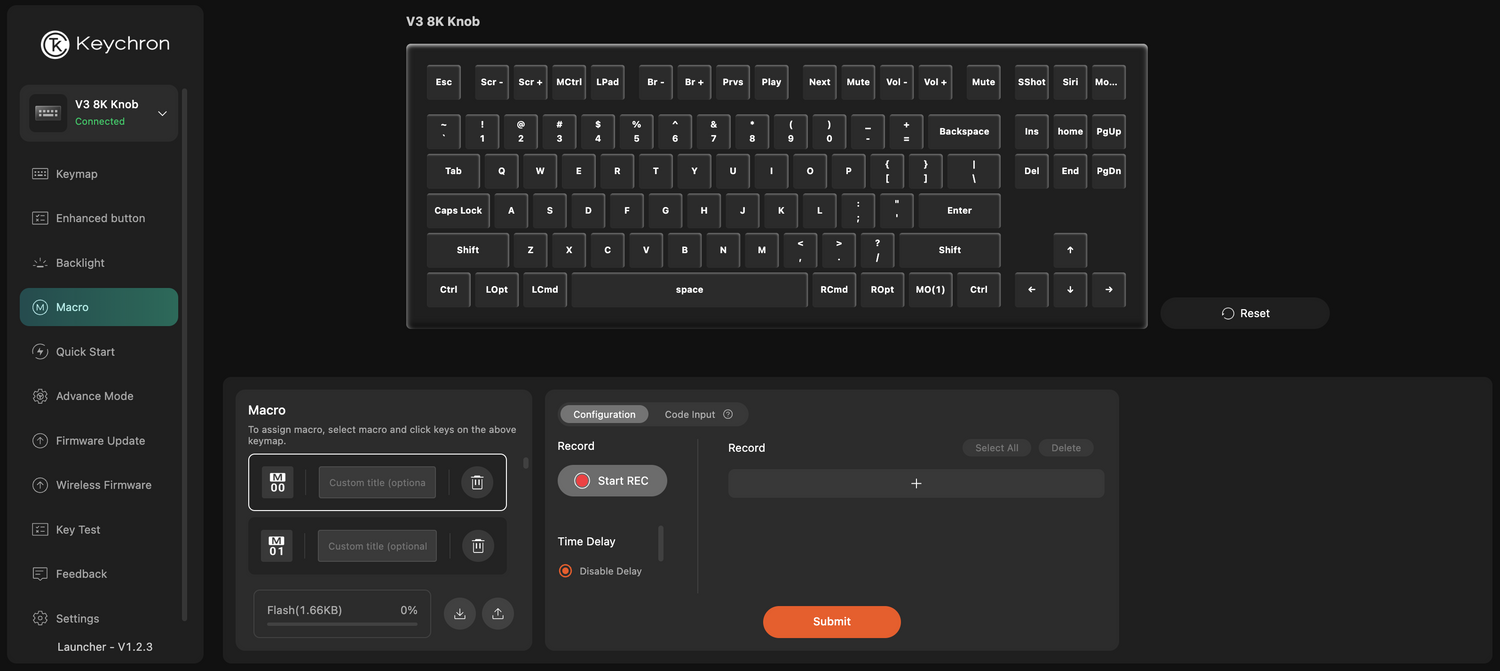
Task: Select the M01 macro slot icon
Action: (x=277, y=546)
